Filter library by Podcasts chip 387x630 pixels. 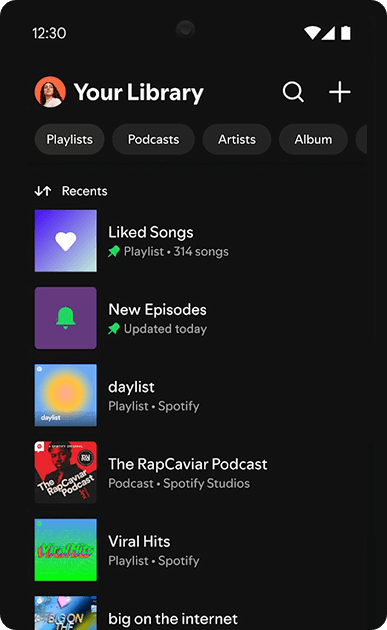tap(154, 139)
